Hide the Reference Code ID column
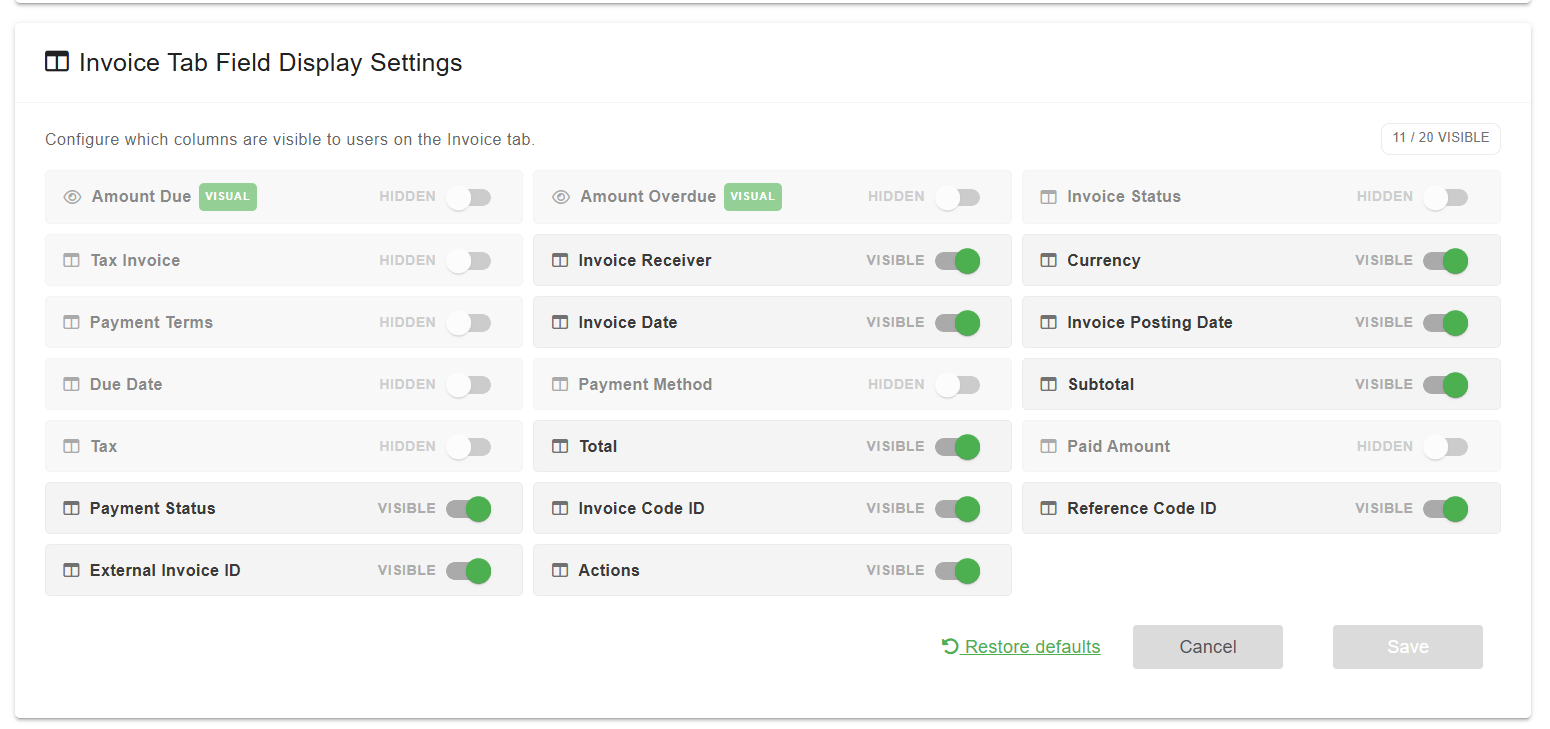Image resolution: width=1550 pixels, height=729 pixels. pos(1446,509)
